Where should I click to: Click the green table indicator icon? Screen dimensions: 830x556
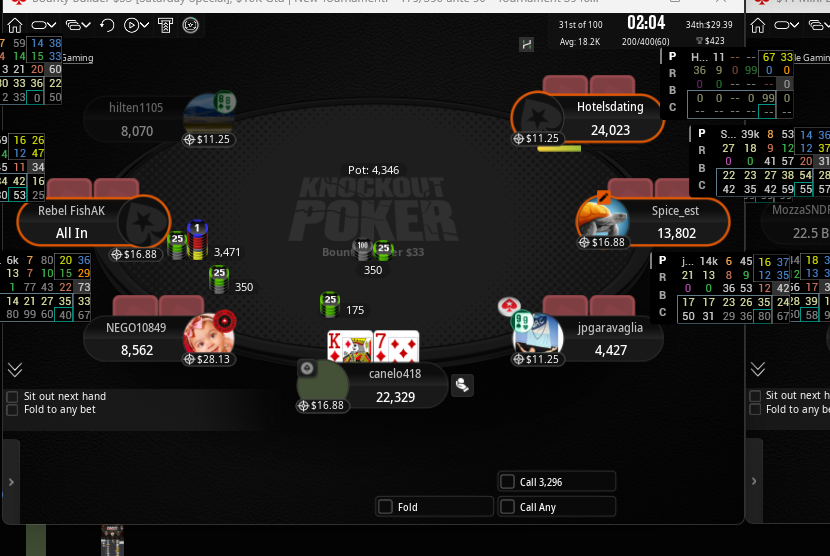click(527, 44)
